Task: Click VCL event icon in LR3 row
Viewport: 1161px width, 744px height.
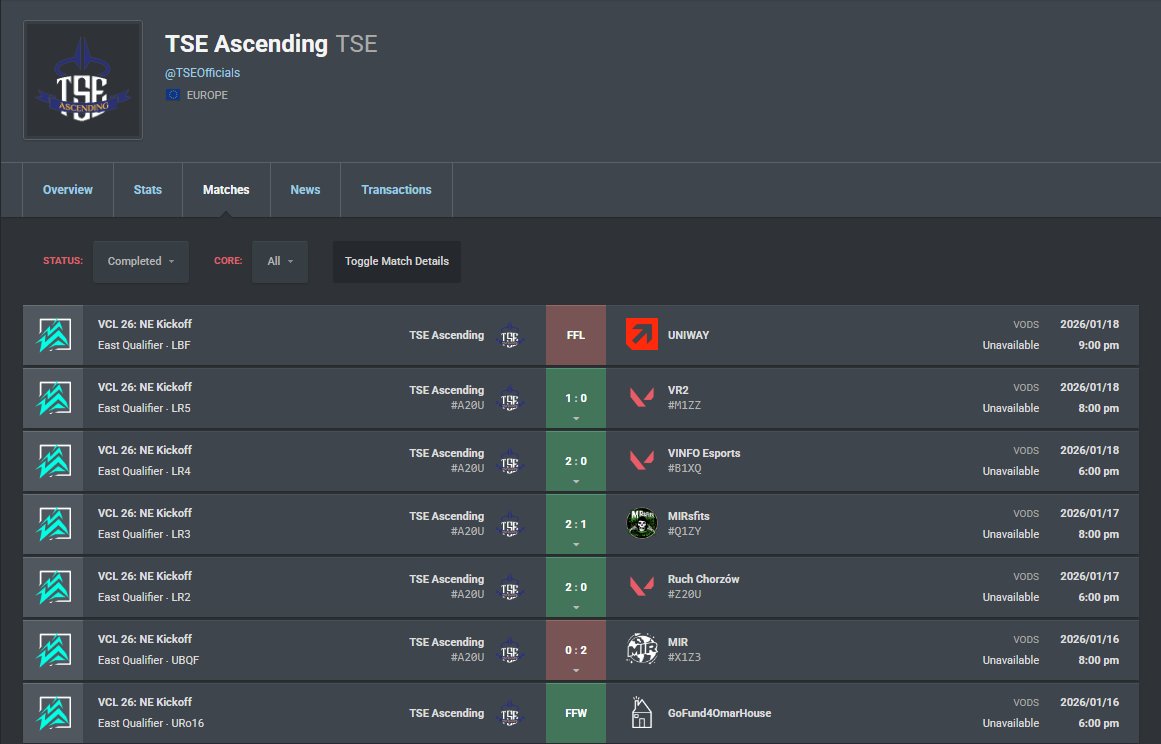Action: pyautogui.click(x=54, y=524)
